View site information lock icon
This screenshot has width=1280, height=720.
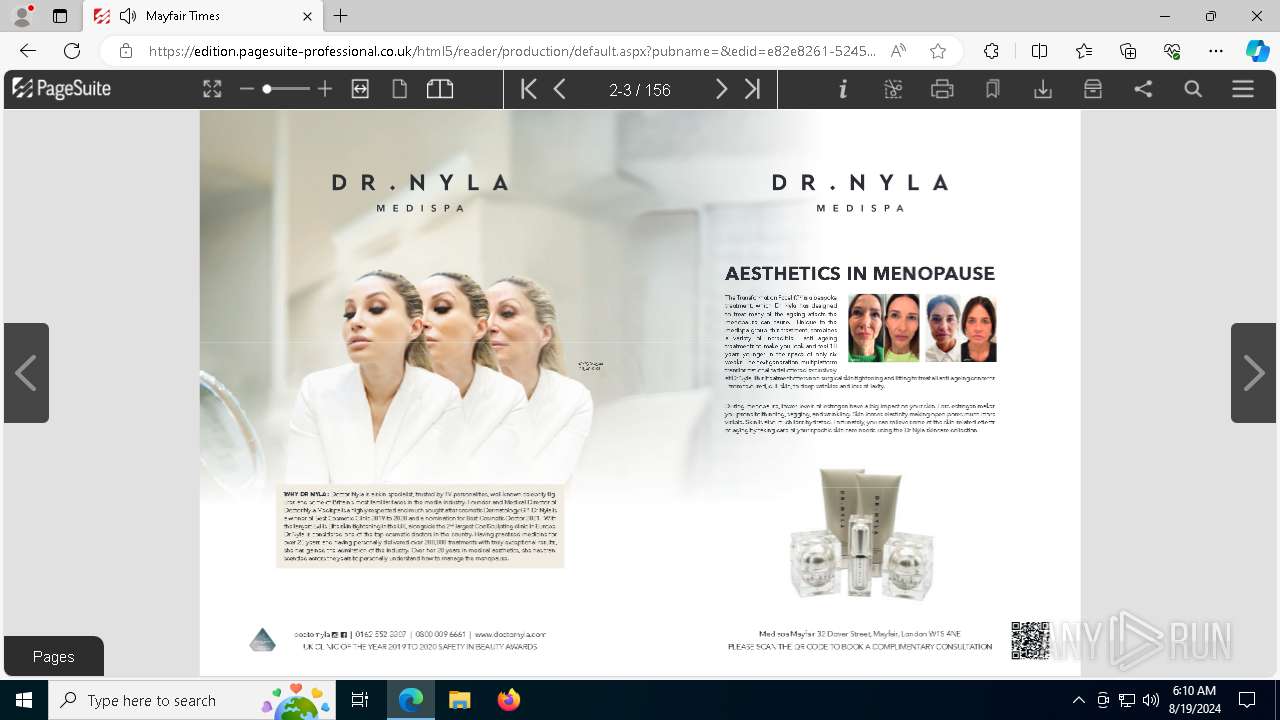tap(126, 51)
